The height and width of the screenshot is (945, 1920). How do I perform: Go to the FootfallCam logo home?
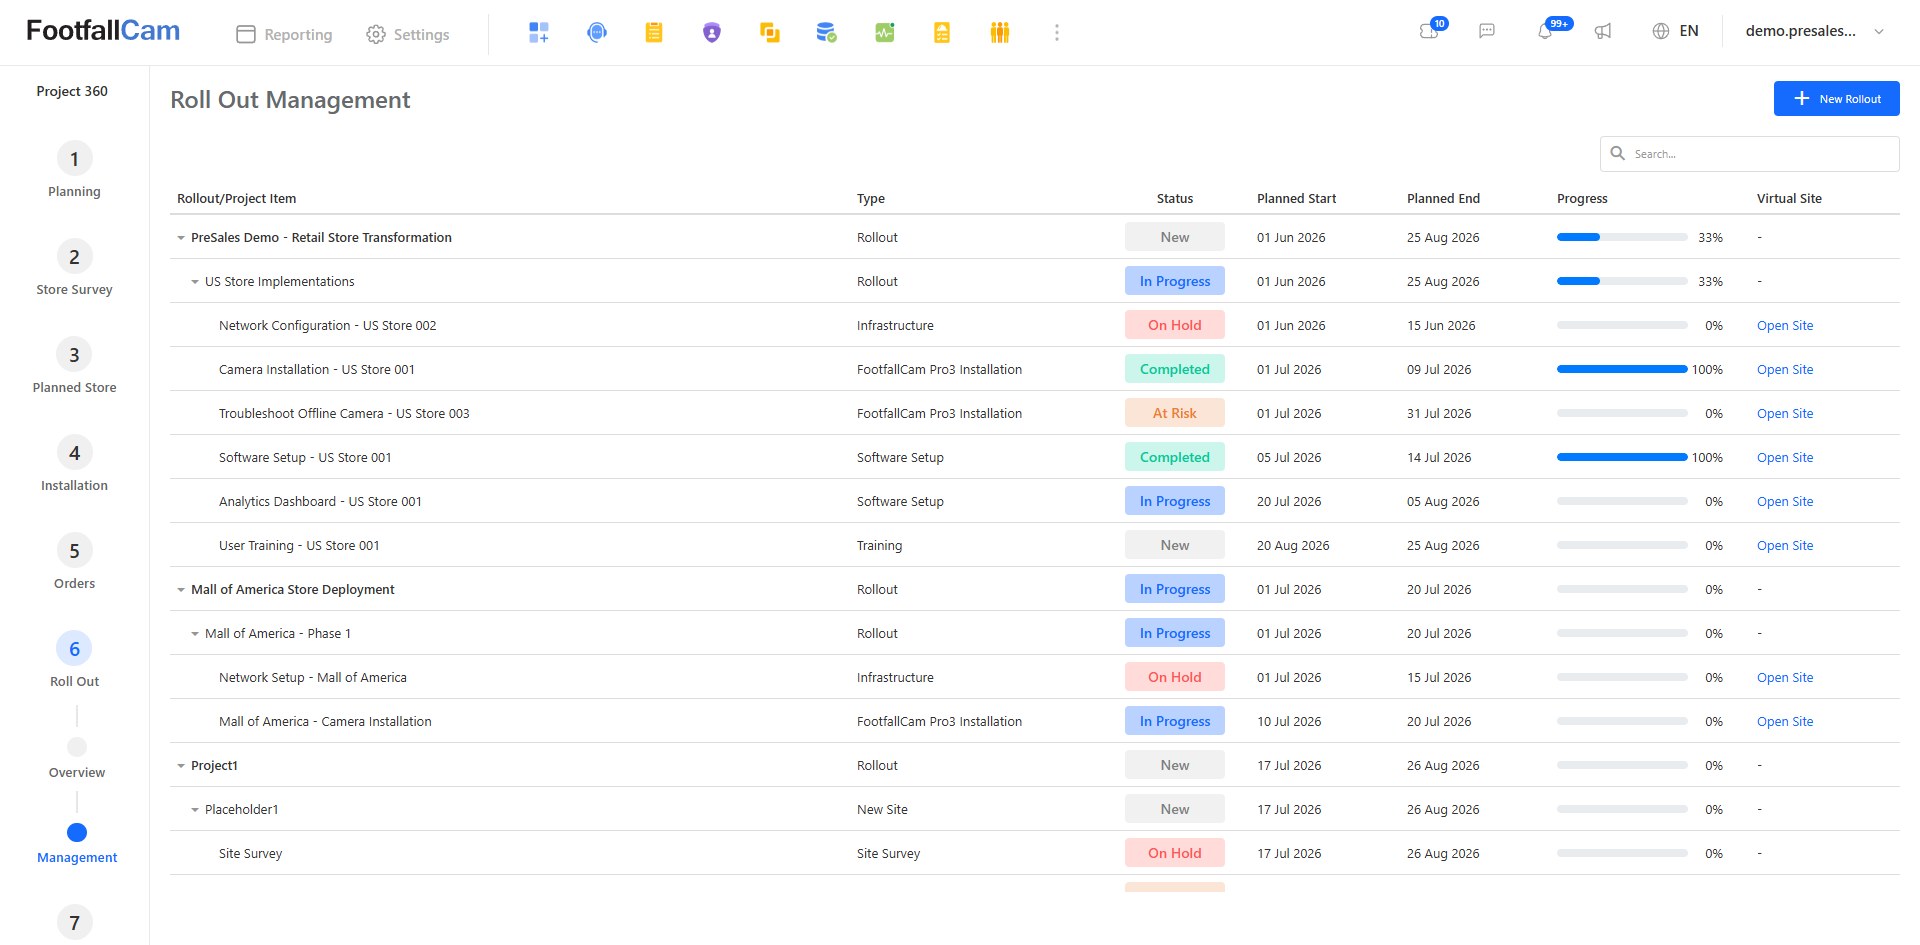[103, 31]
